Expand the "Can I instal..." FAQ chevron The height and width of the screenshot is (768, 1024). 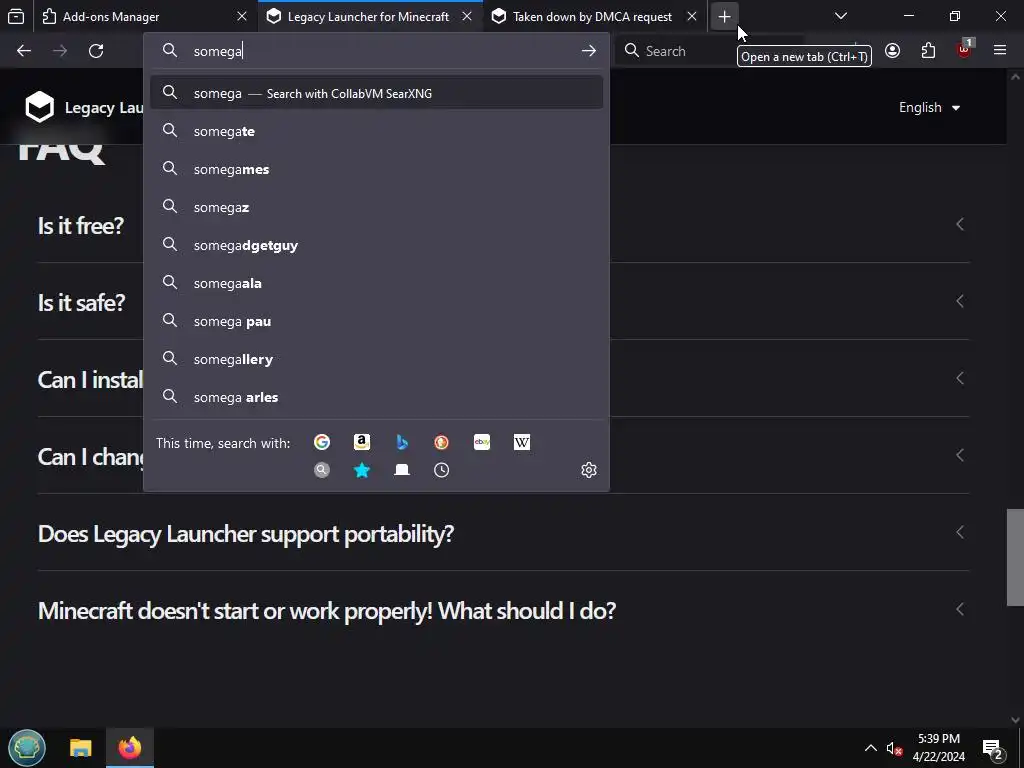tap(960, 378)
